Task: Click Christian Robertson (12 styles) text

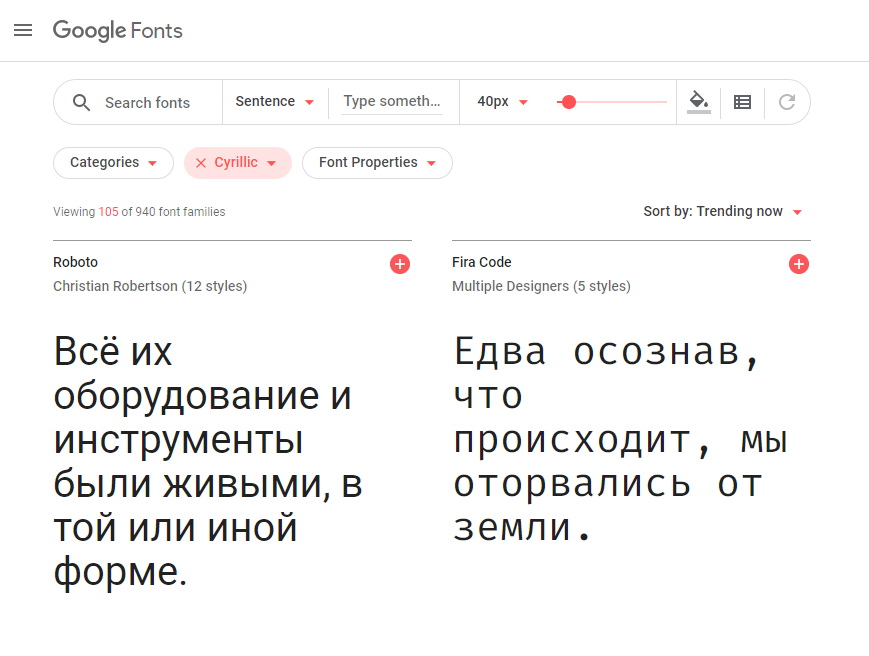Action: point(150,286)
